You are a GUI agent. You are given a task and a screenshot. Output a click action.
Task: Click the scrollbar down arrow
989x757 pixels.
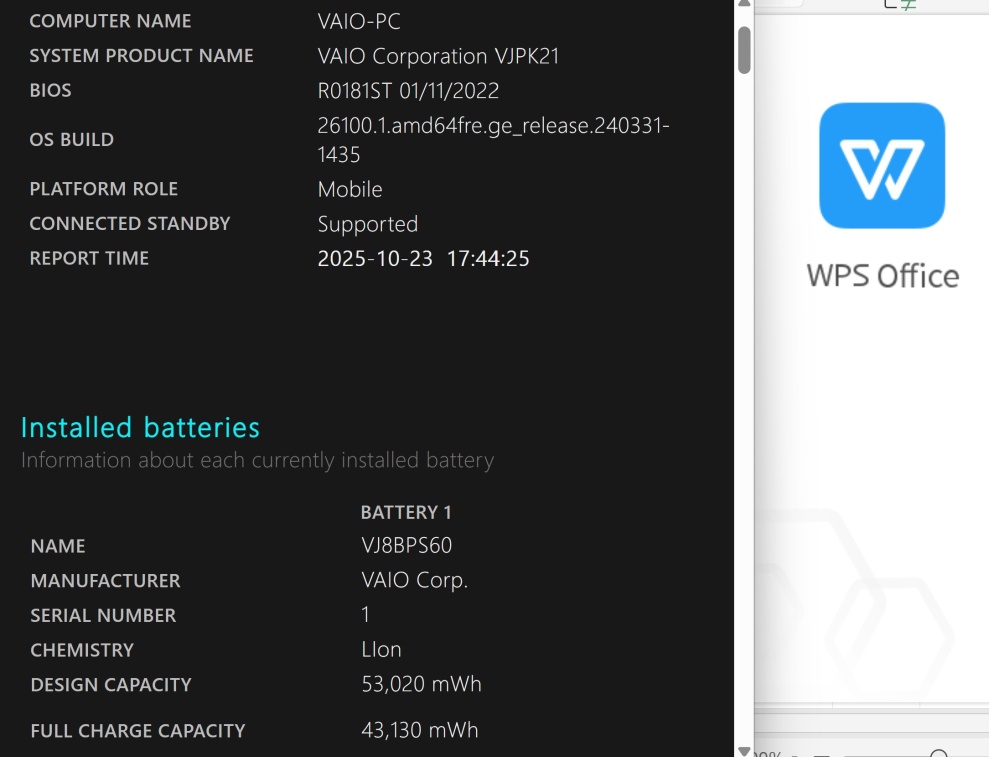744,750
